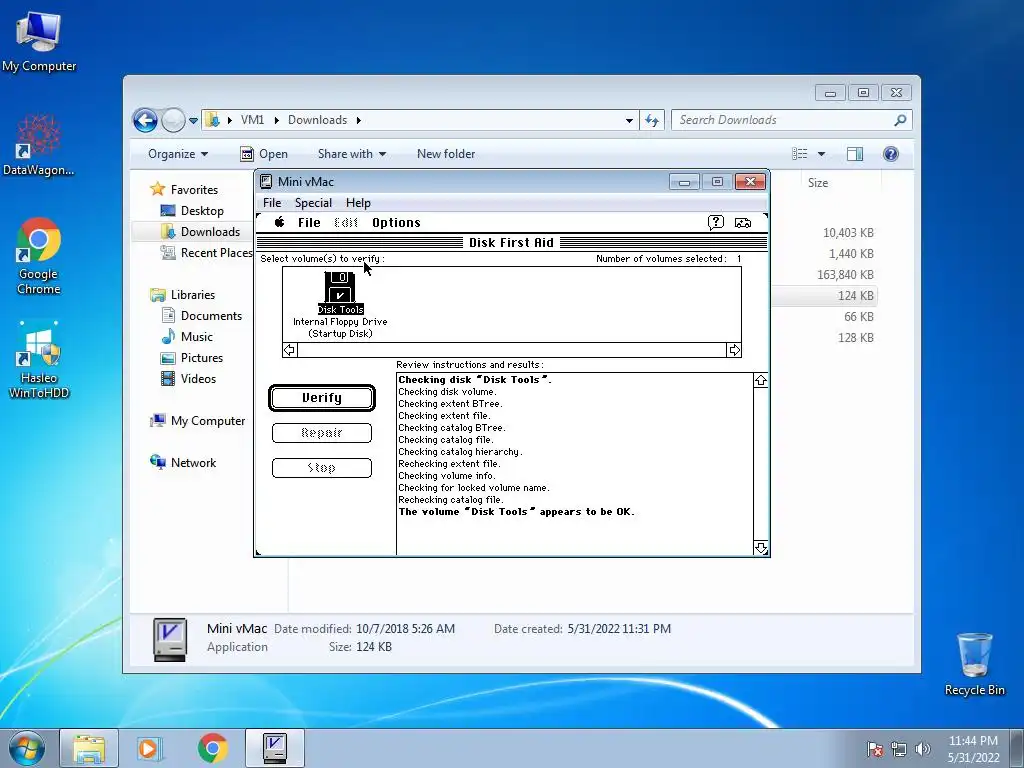Click the Recycle Bin desktop icon

click(x=974, y=664)
